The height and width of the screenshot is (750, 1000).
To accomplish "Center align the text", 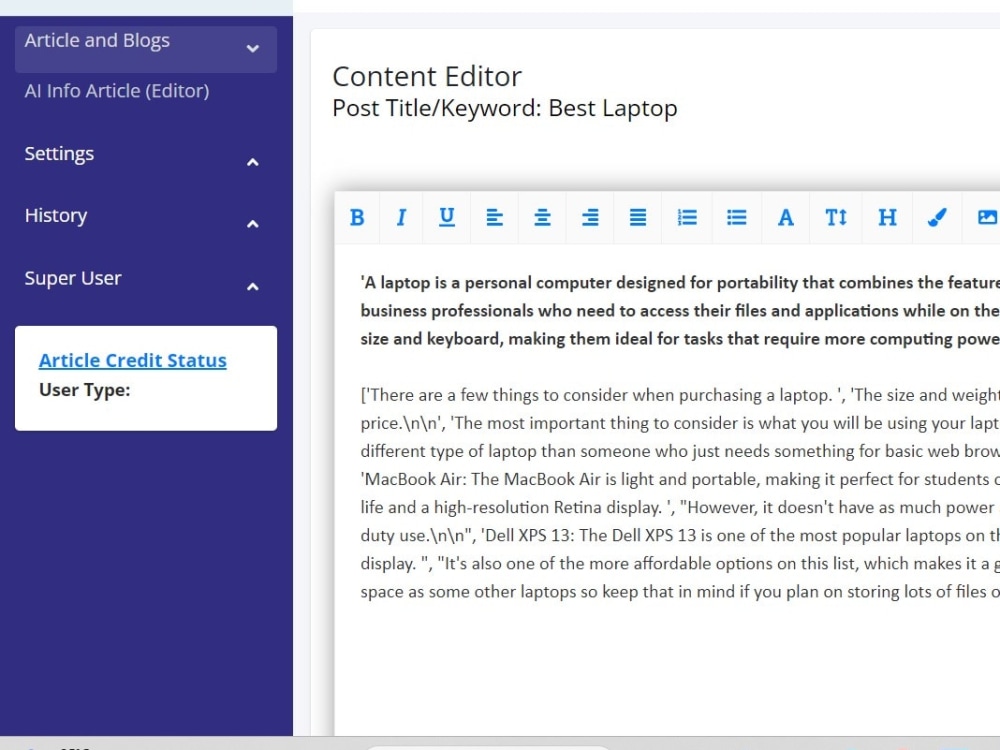I will pyautogui.click(x=542, y=217).
